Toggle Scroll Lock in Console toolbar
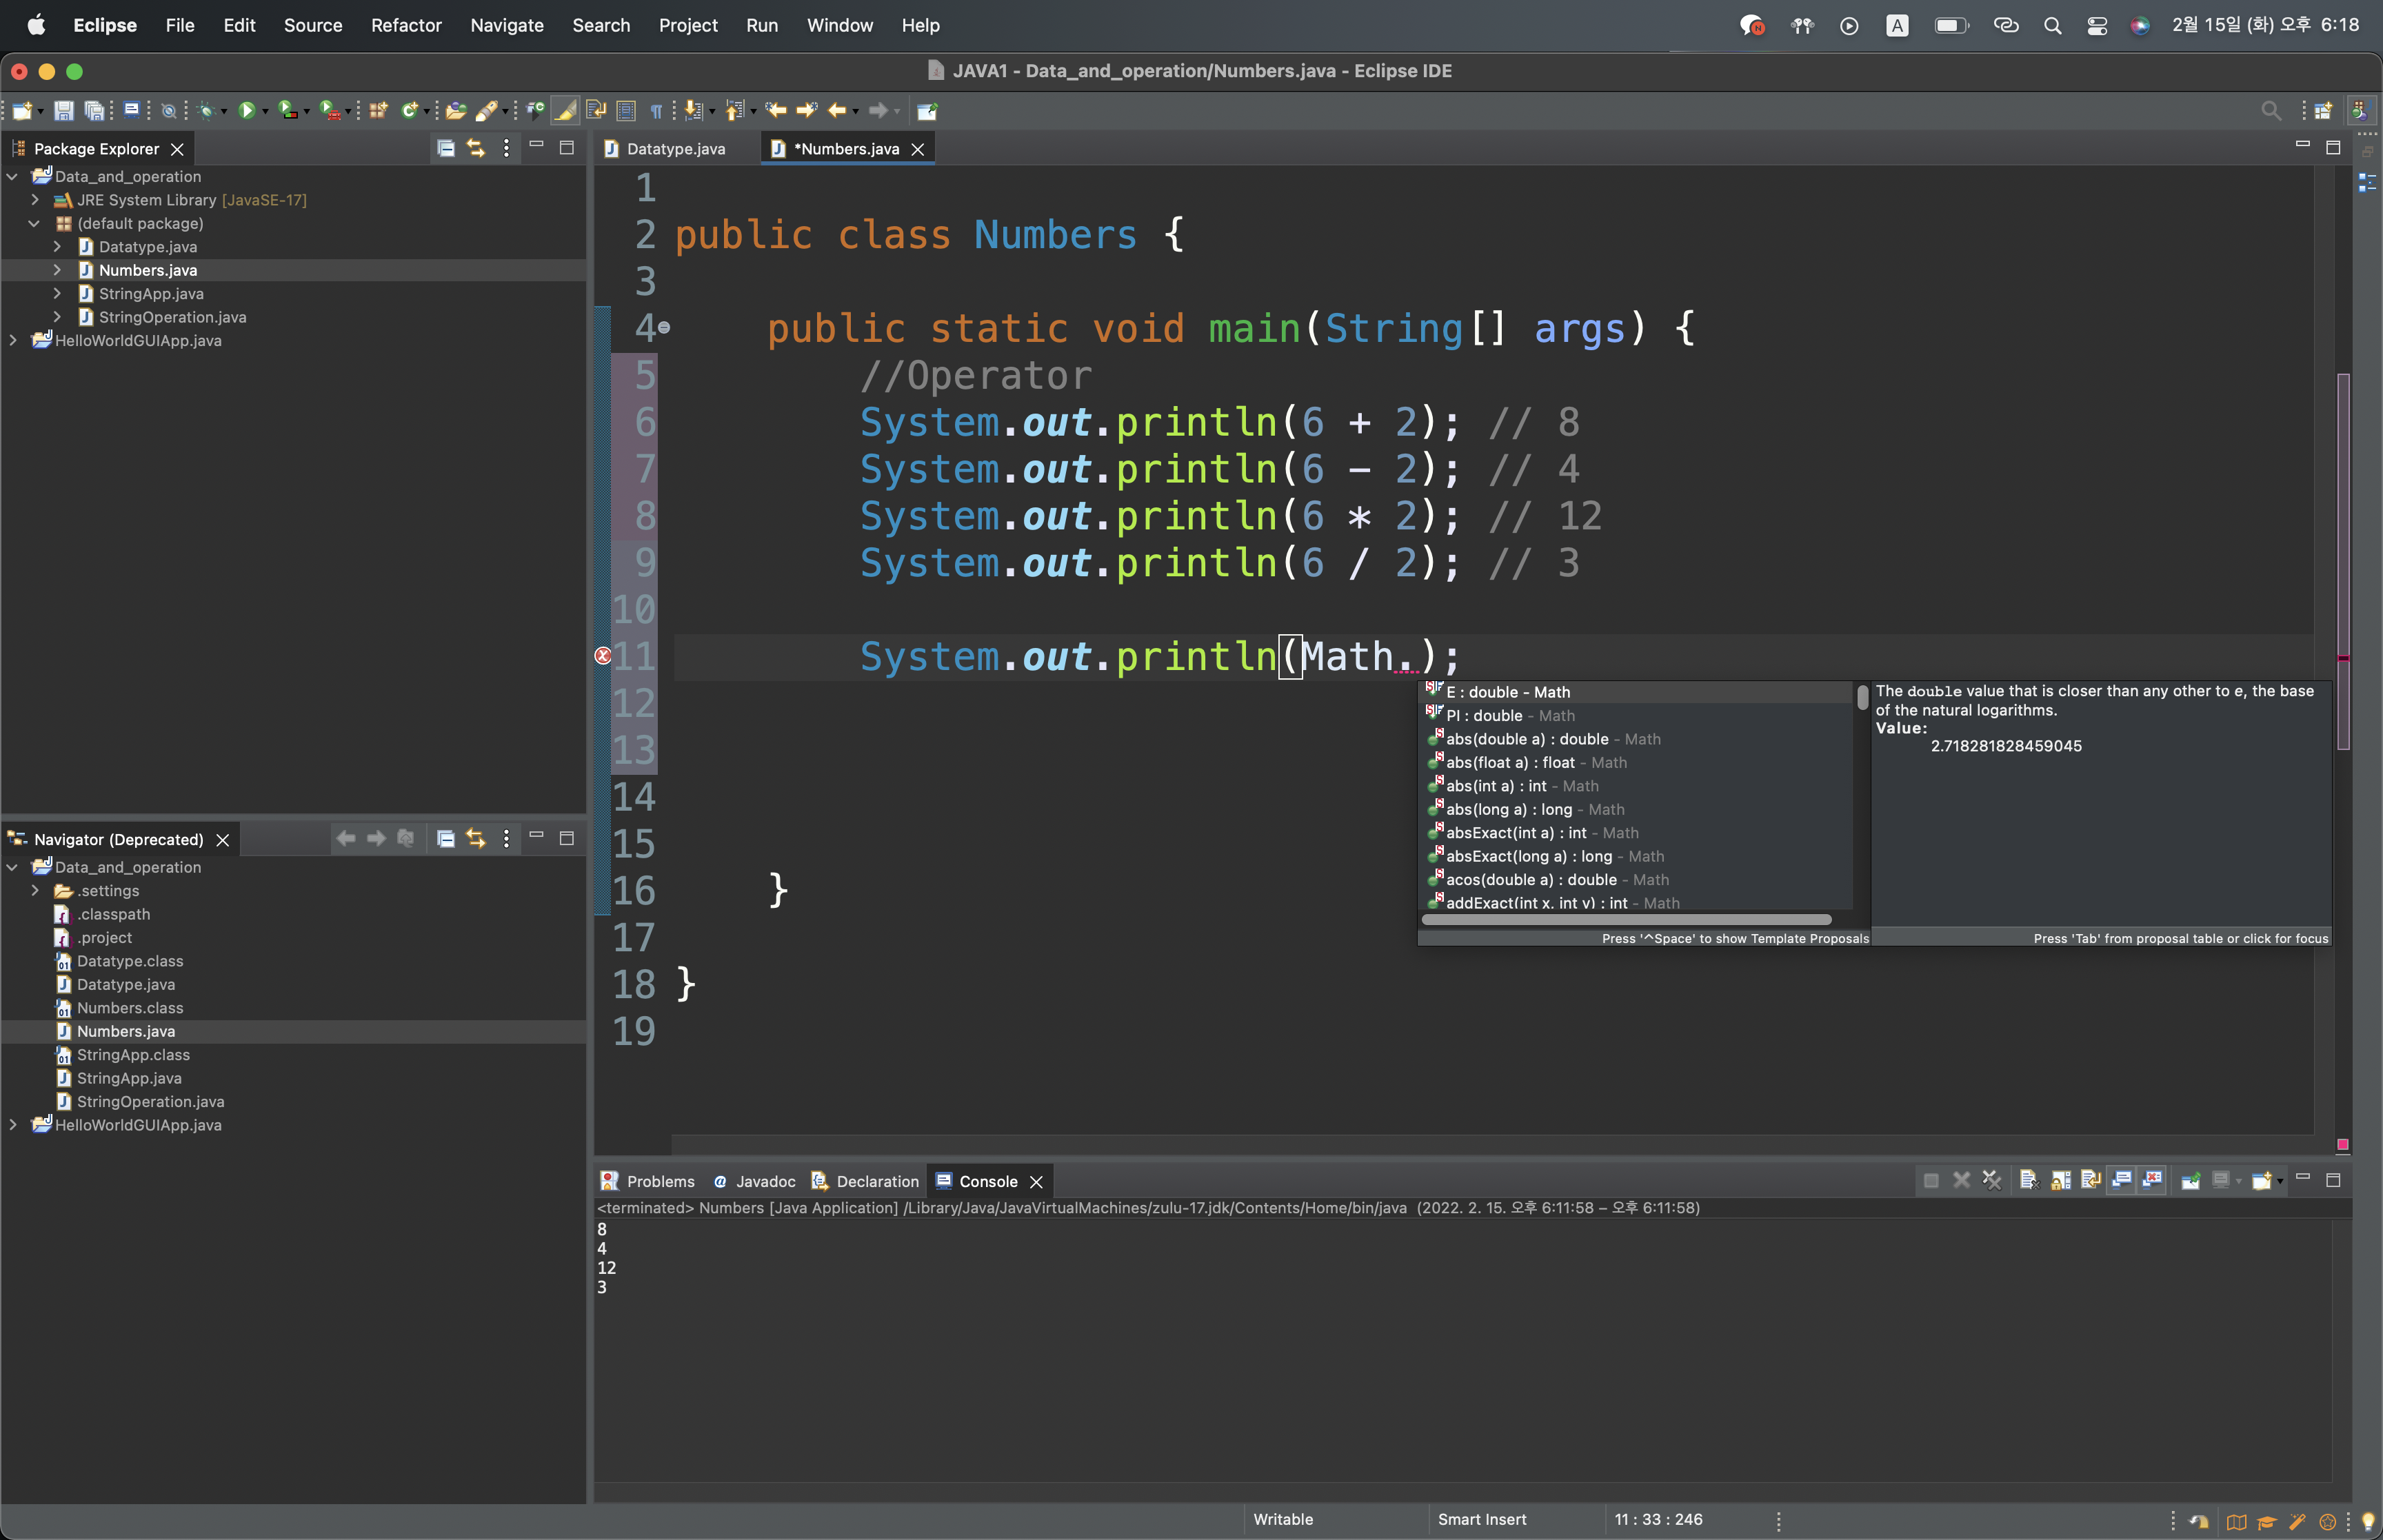2383x1540 pixels. click(2060, 1181)
